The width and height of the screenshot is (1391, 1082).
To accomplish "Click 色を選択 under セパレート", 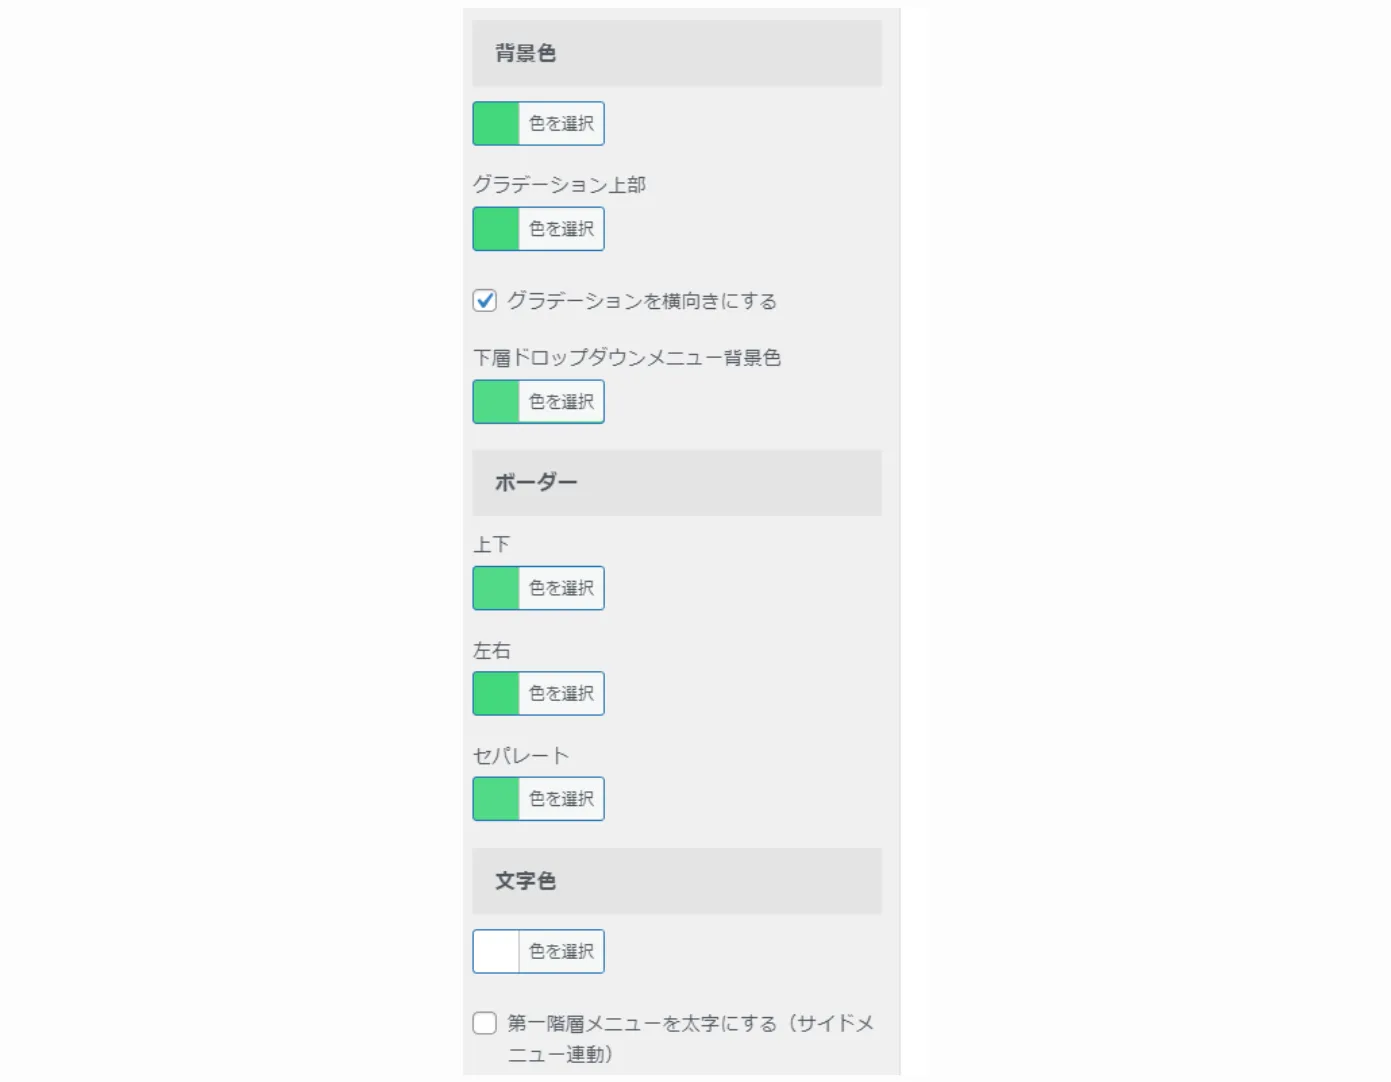I will 561,798.
